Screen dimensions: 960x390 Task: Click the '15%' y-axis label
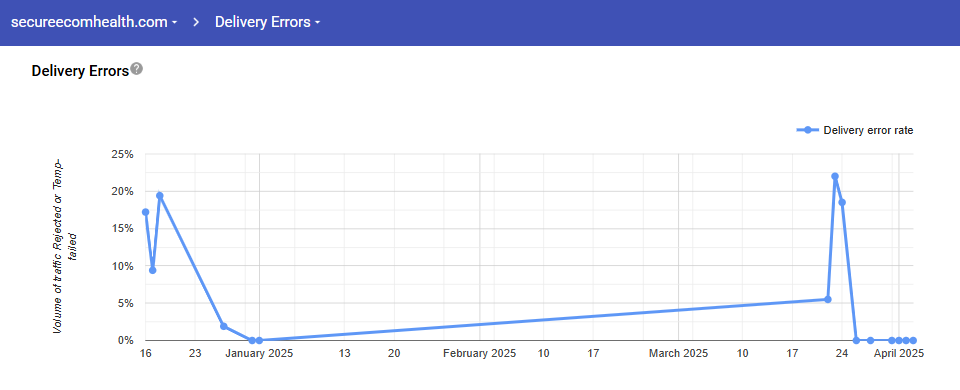(x=122, y=229)
